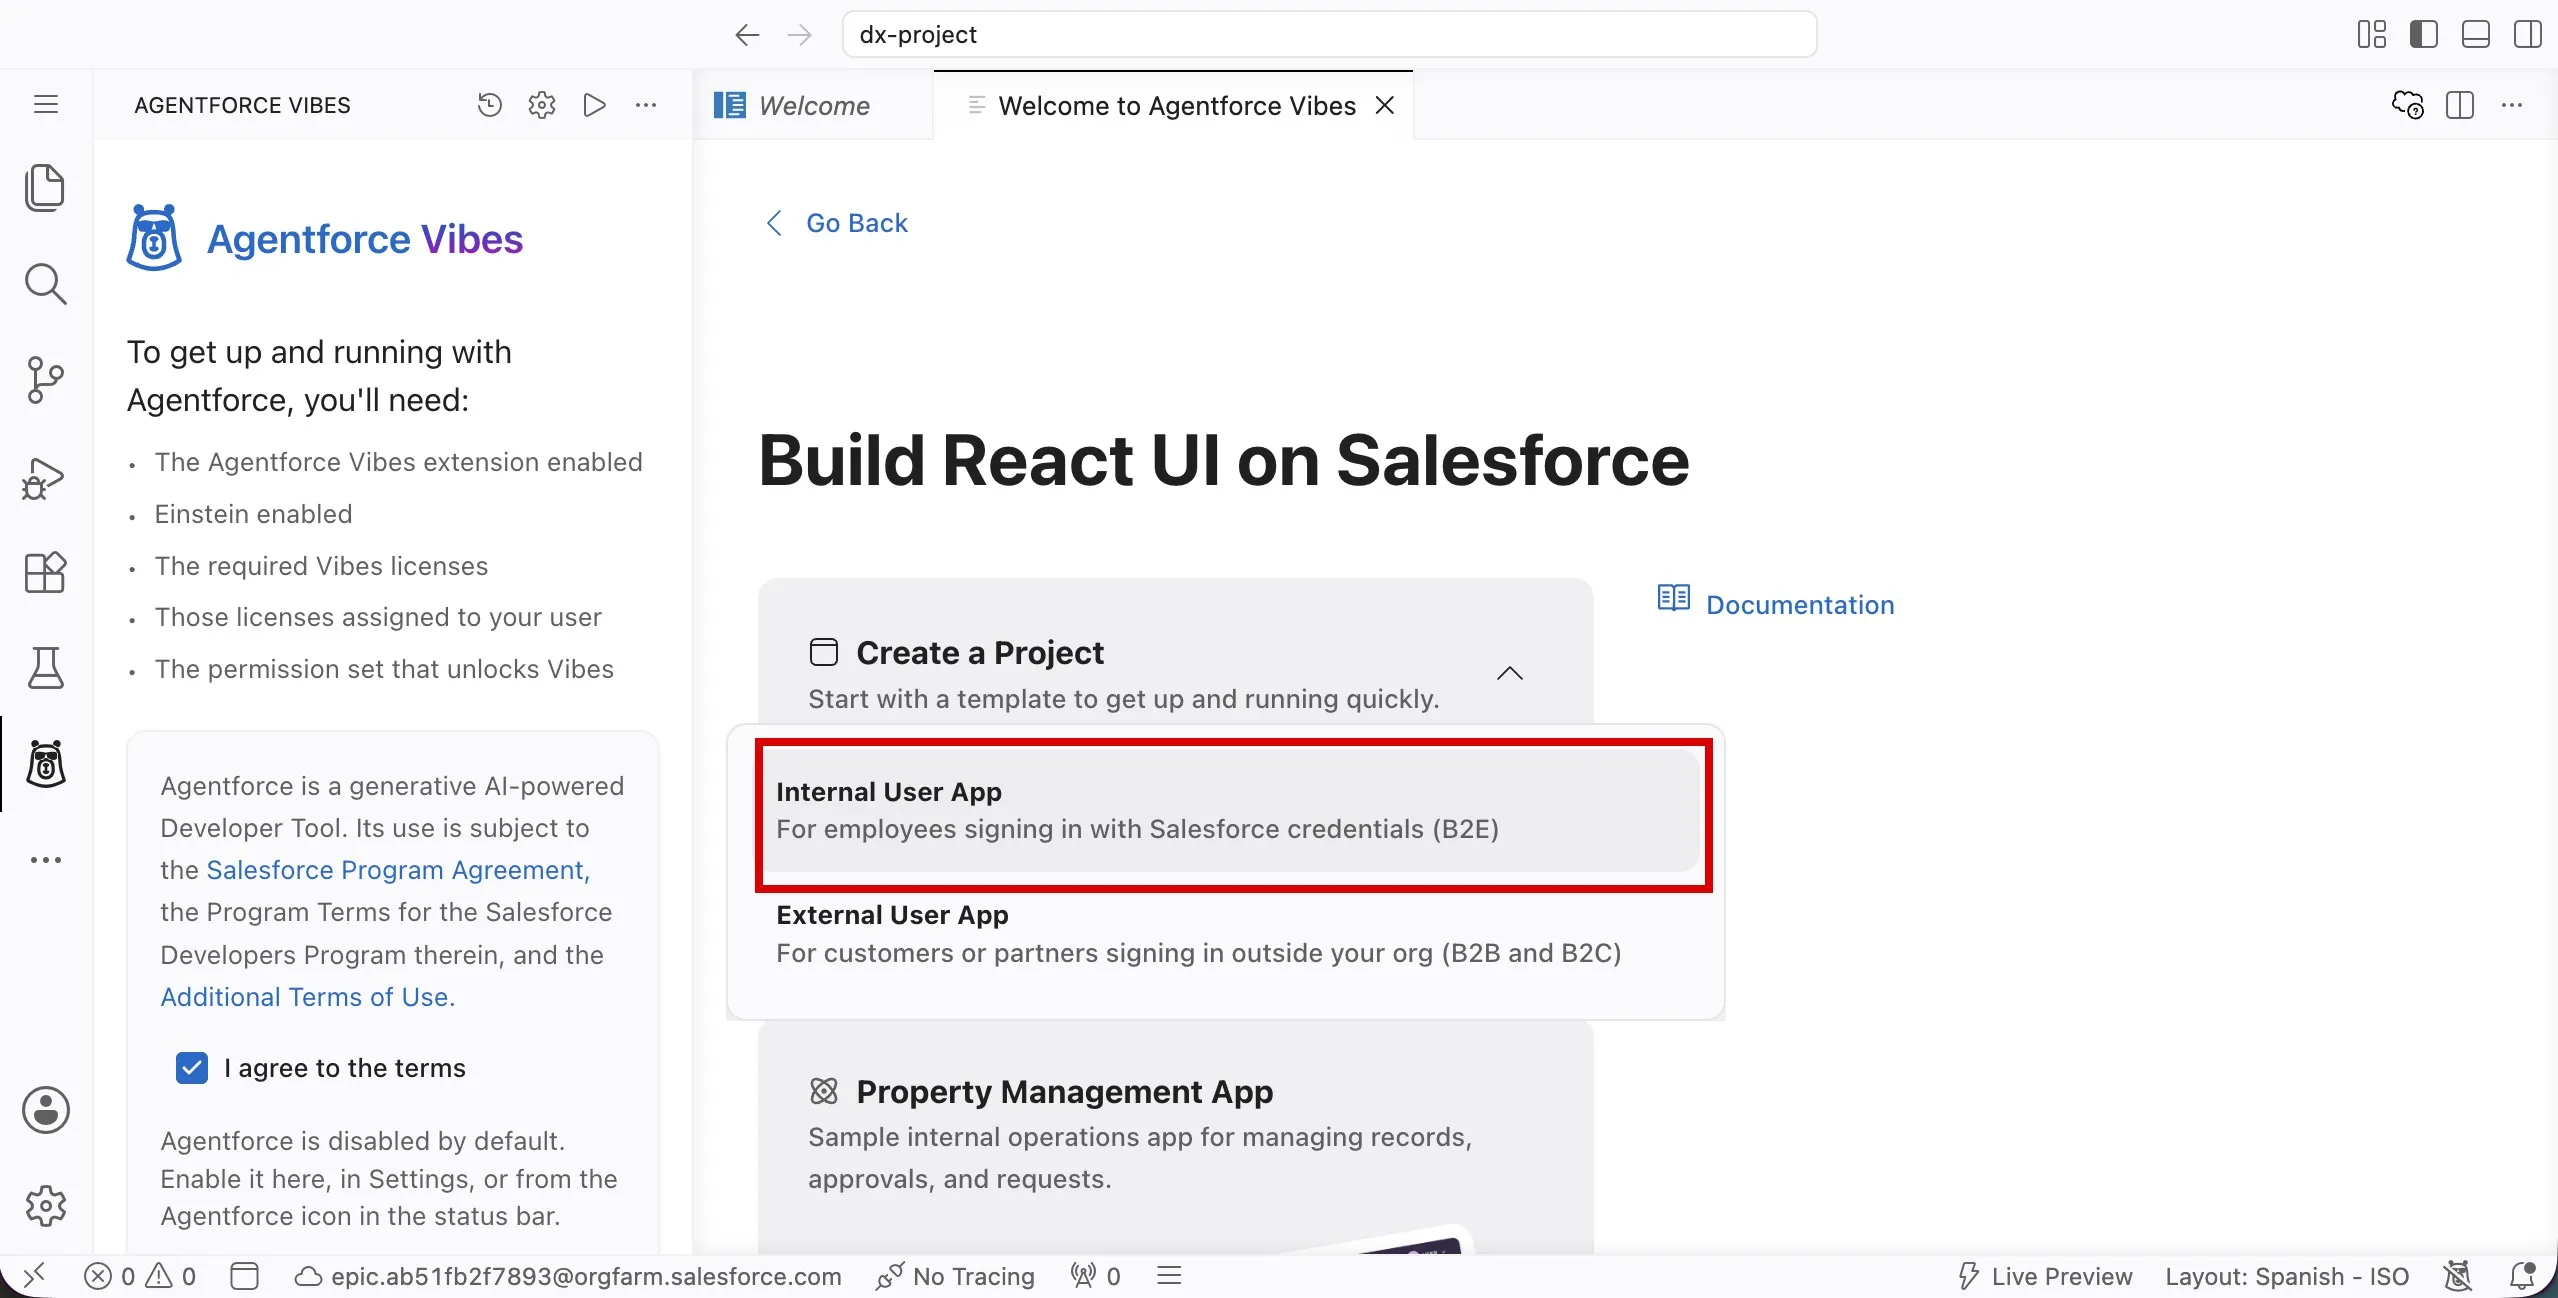
Task: Click the play icon in Agentforce Vibes header
Action: tap(595, 105)
